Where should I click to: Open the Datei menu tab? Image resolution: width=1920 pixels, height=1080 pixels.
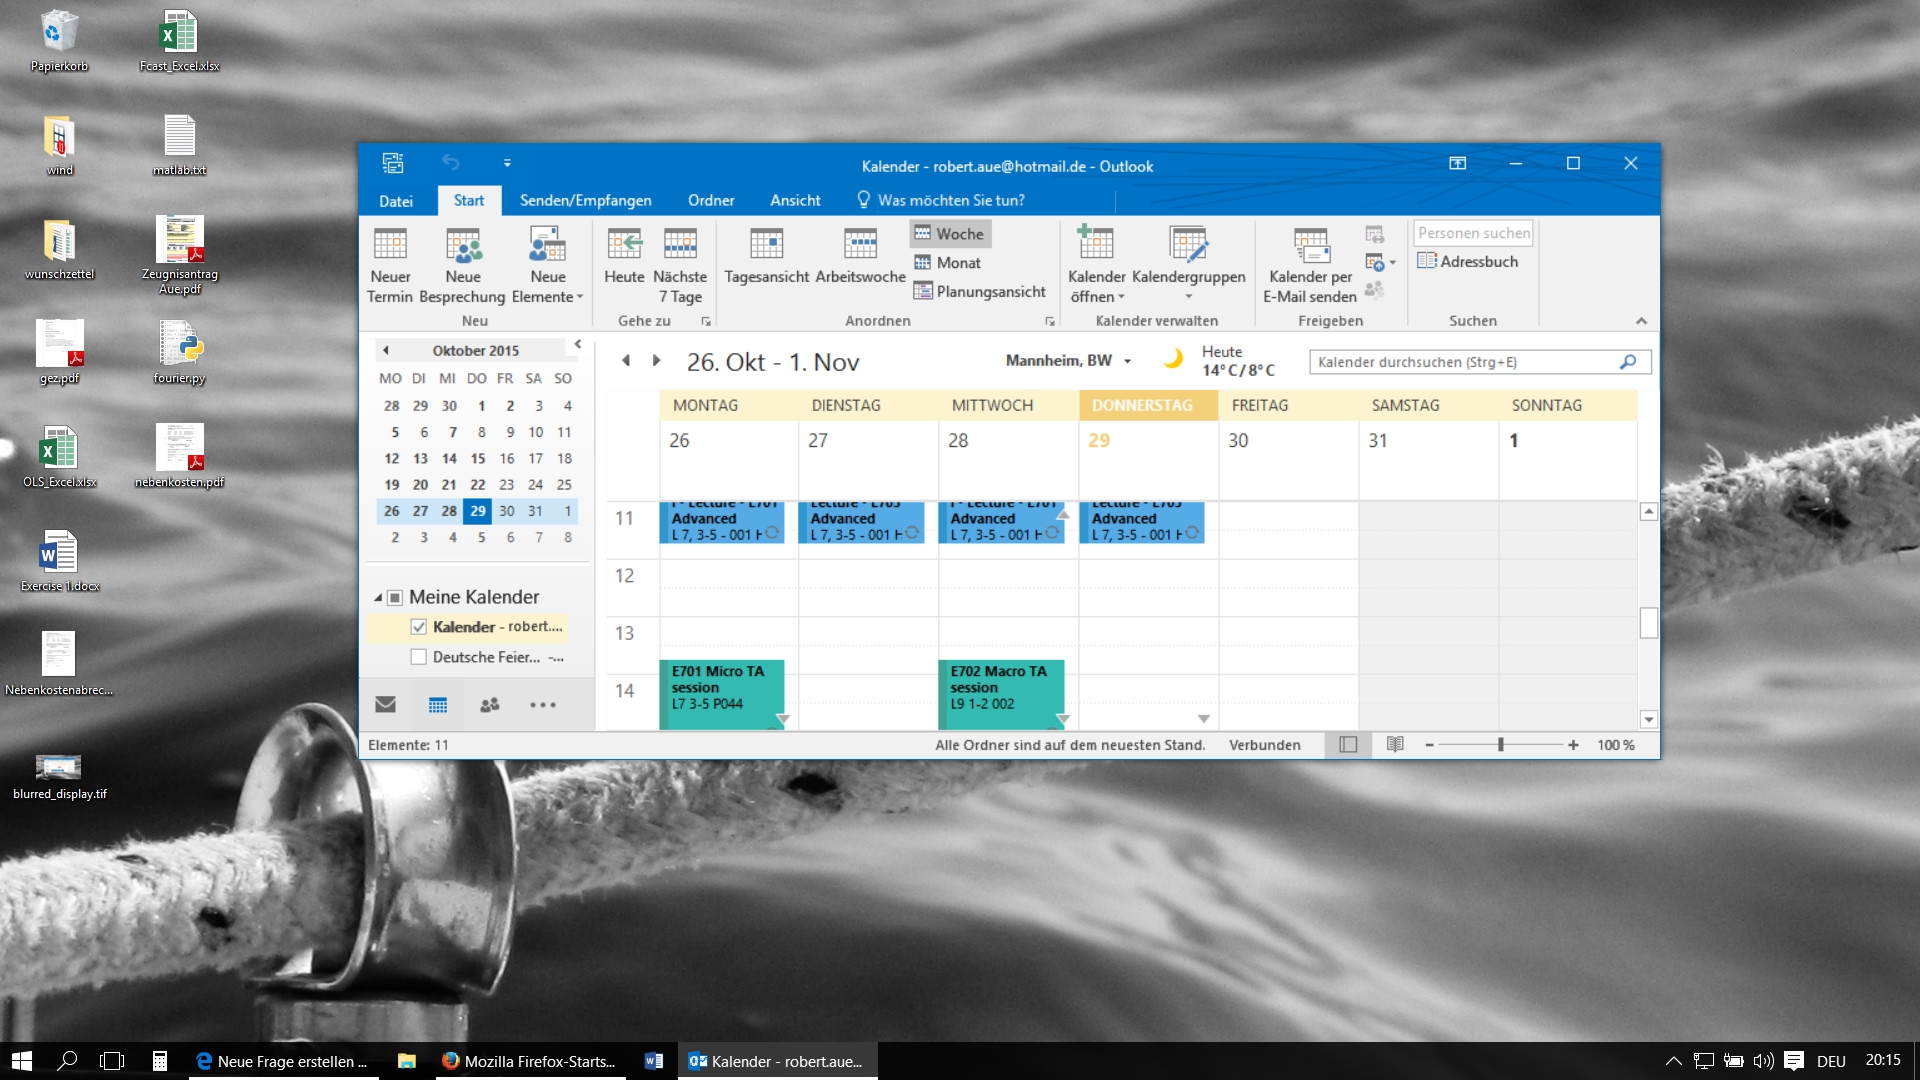(396, 201)
